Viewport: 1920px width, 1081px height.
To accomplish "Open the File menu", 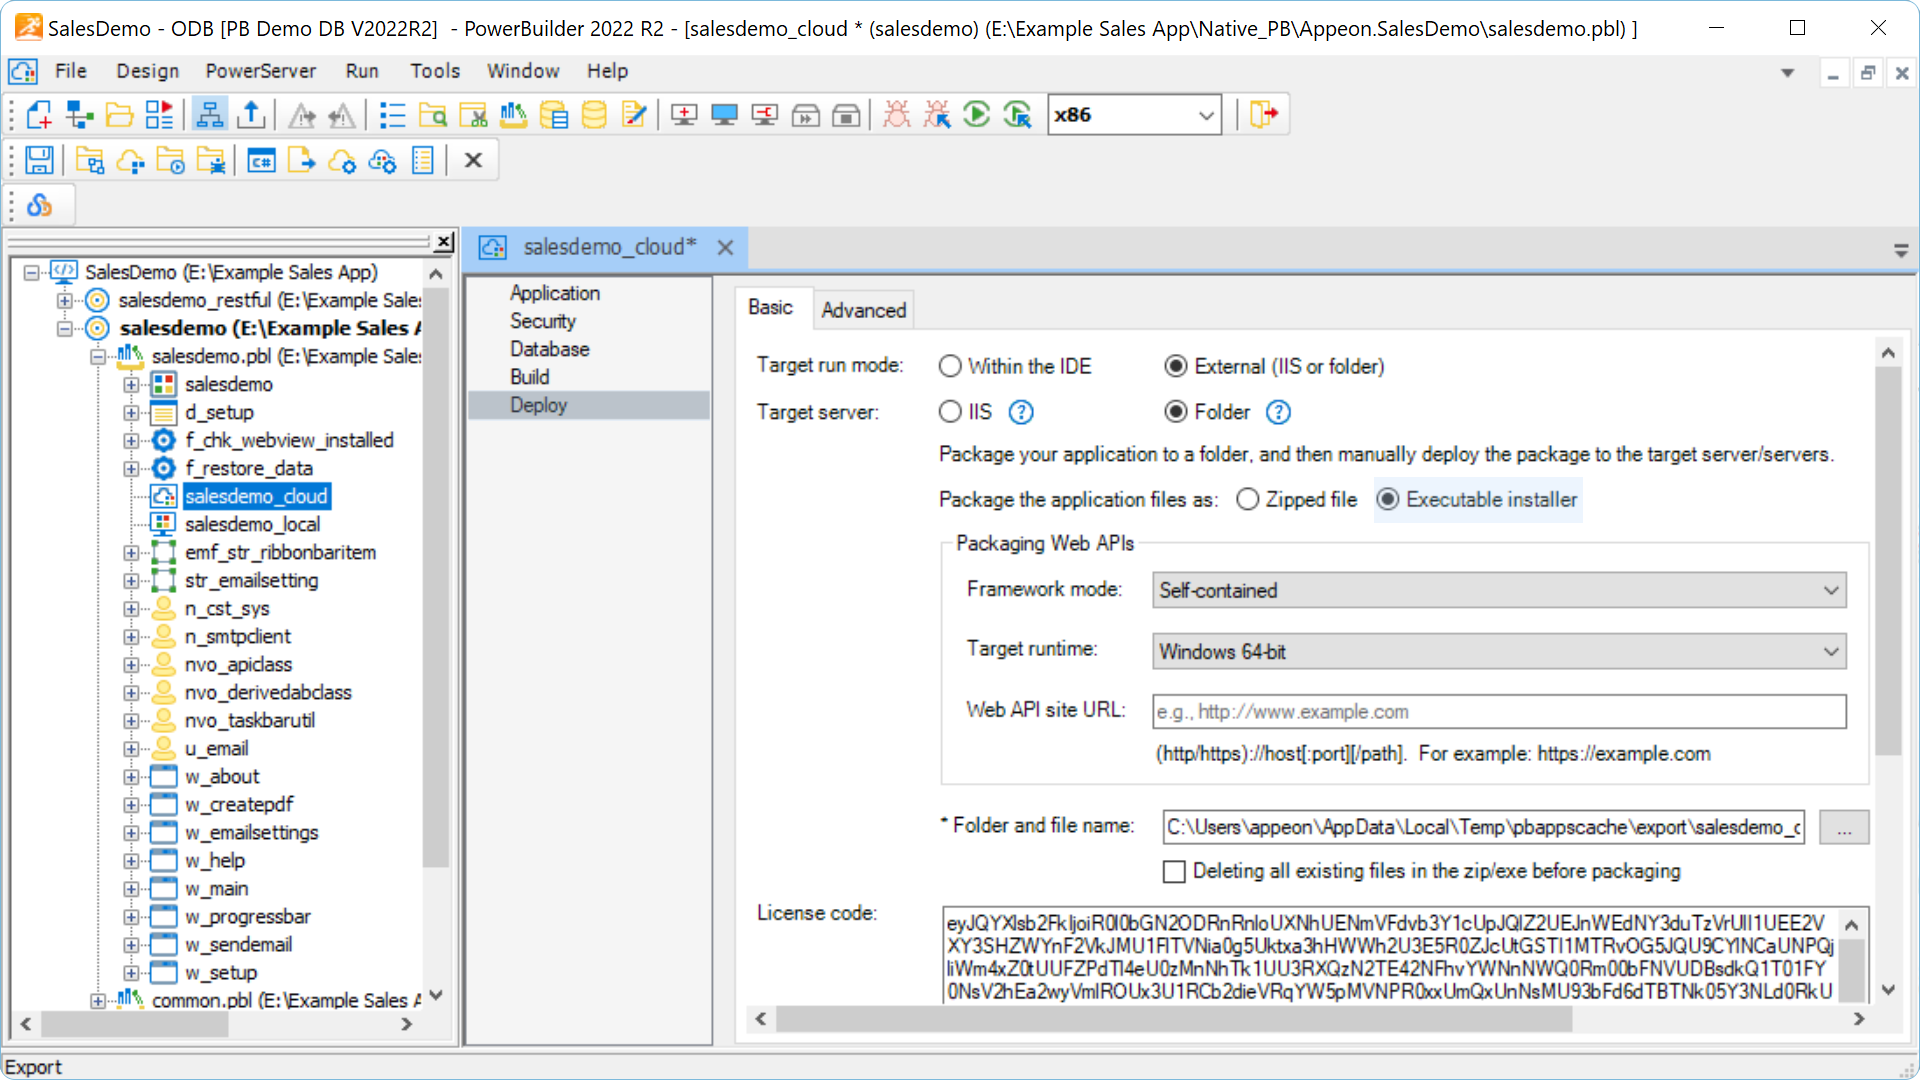I will pyautogui.click(x=71, y=71).
